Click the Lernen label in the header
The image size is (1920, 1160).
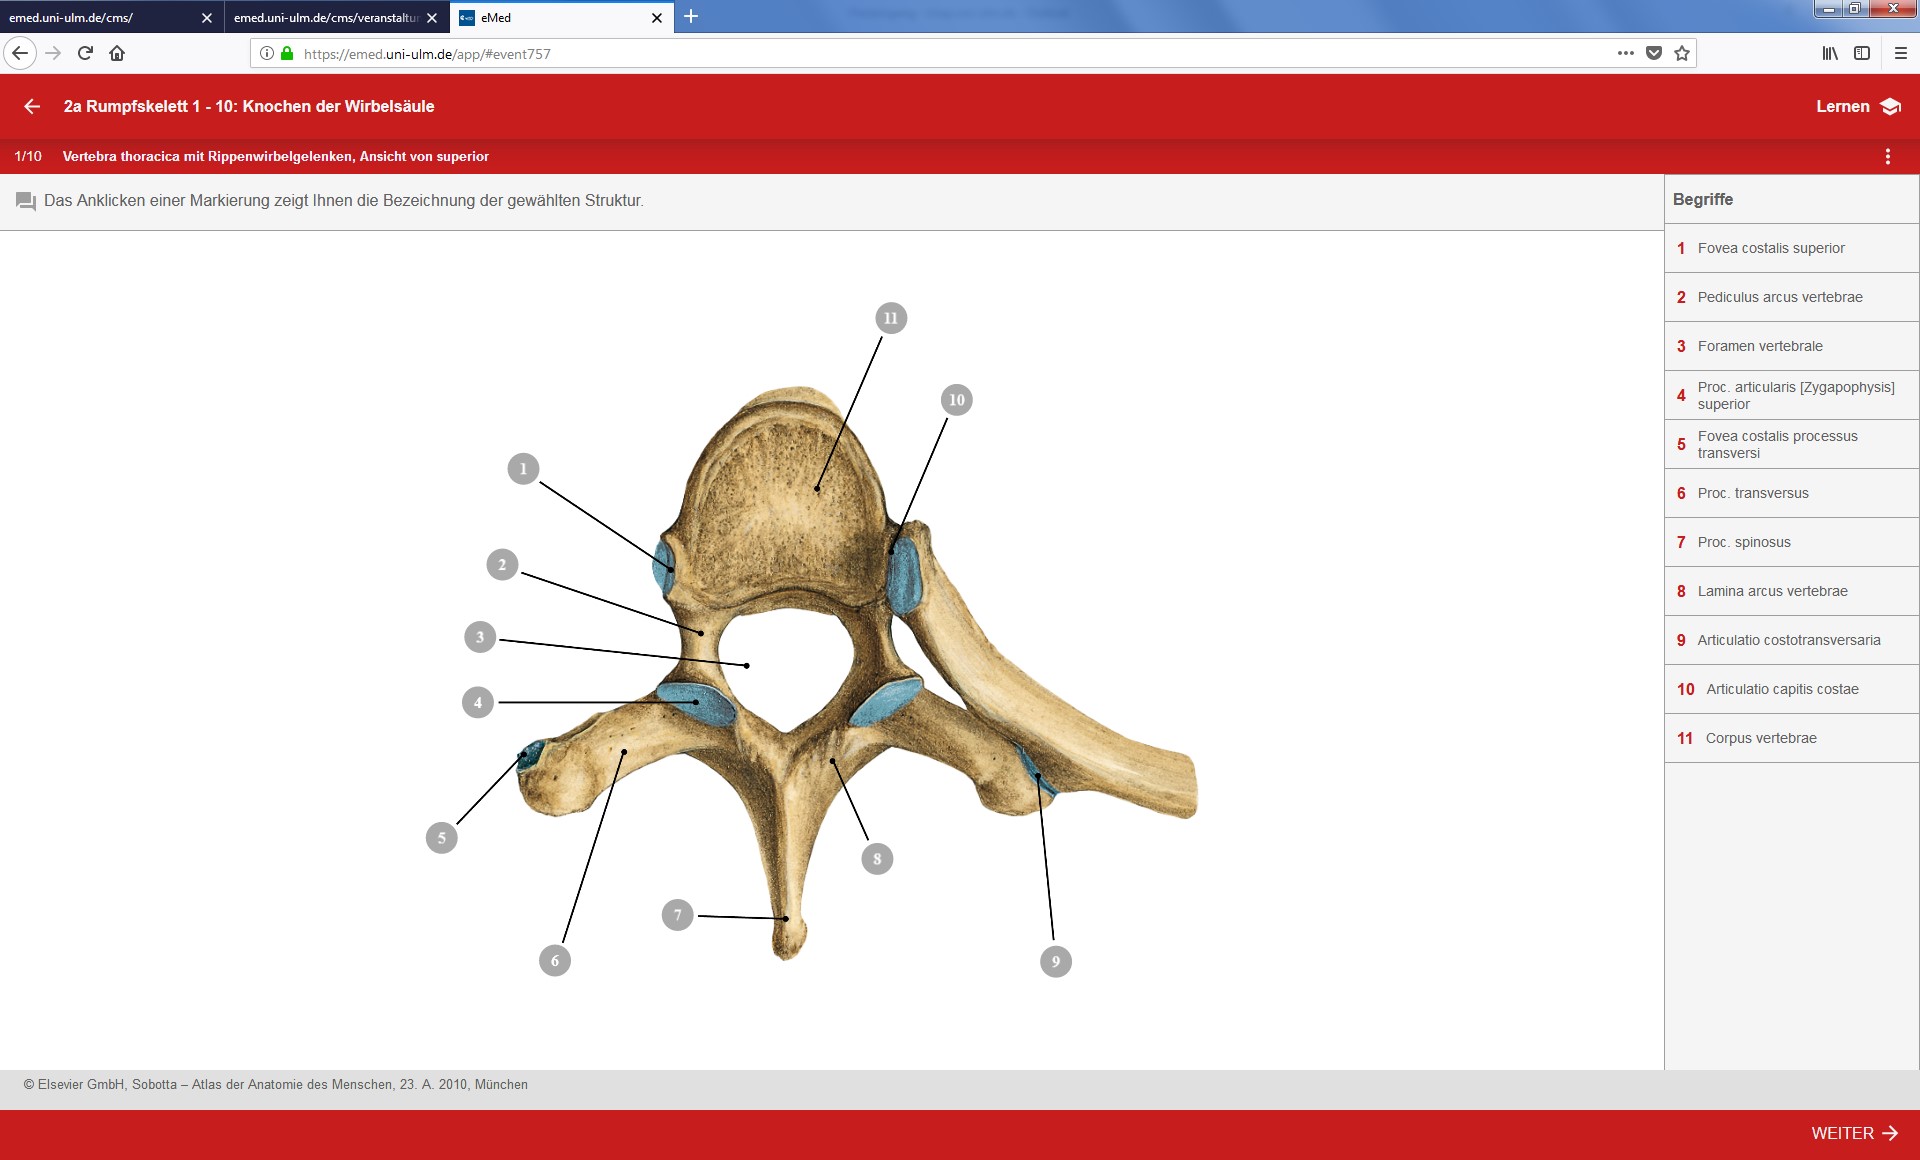coord(1843,106)
